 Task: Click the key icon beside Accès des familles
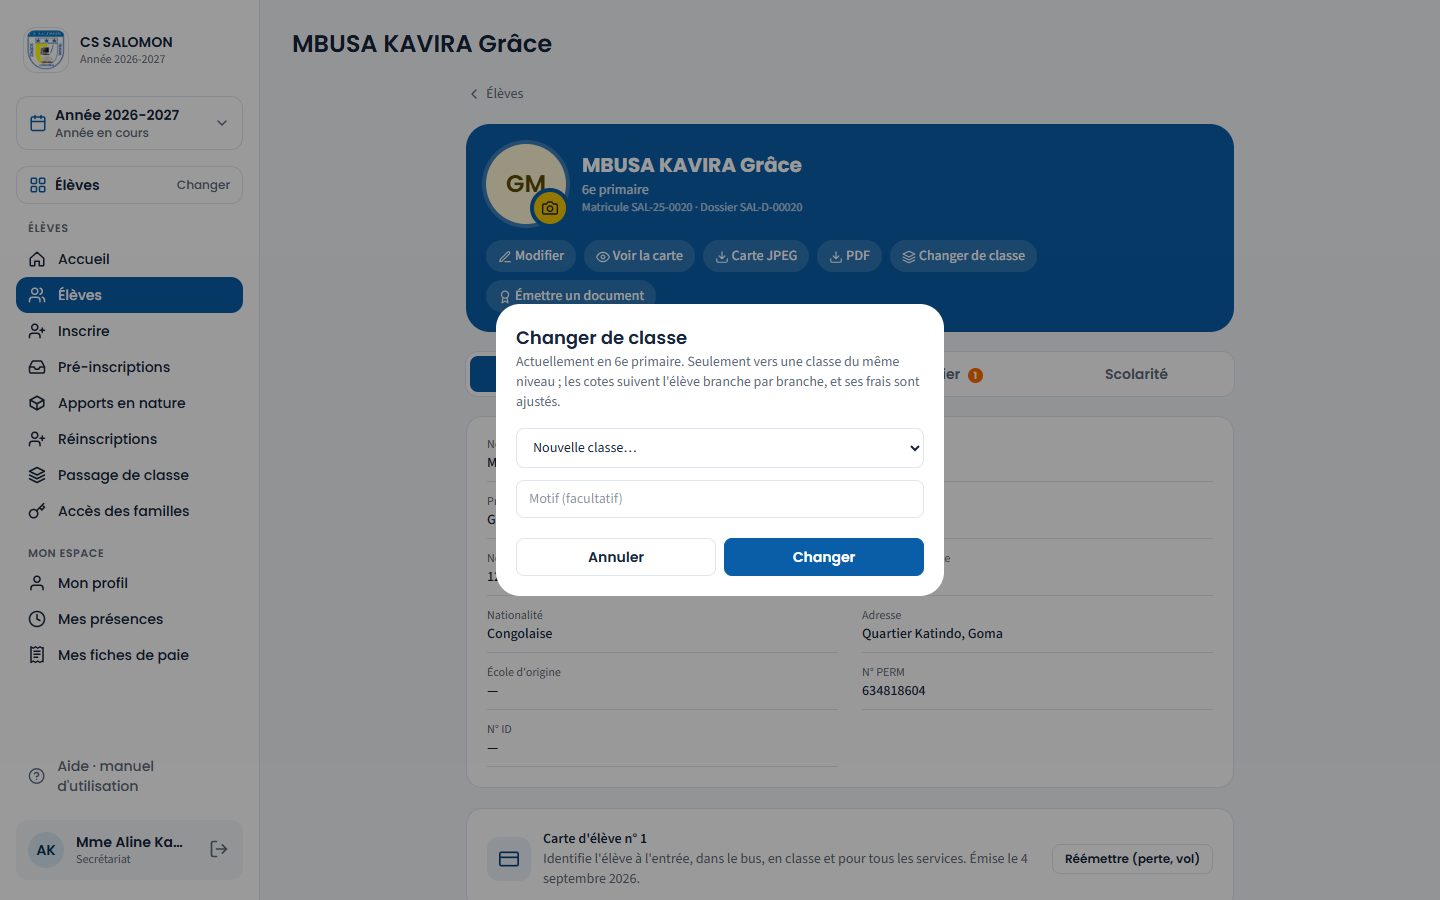point(37,511)
